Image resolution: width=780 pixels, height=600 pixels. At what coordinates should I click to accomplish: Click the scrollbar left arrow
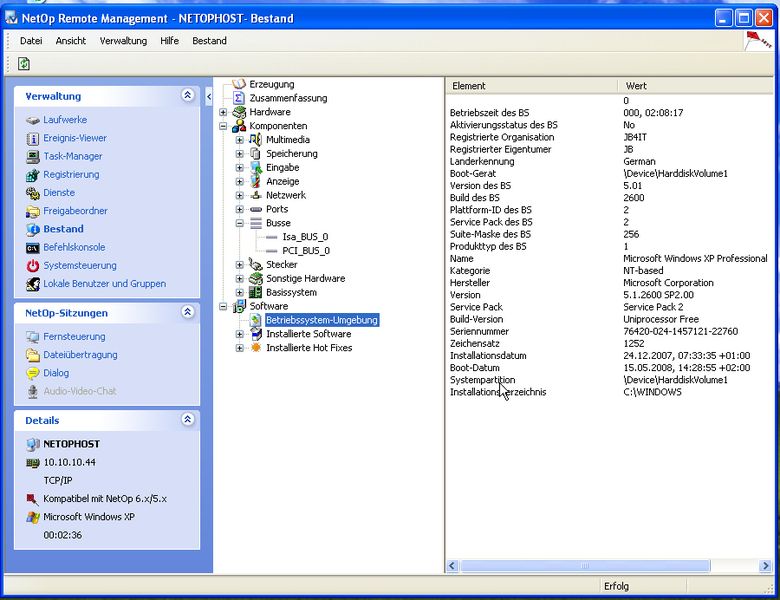click(452, 566)
